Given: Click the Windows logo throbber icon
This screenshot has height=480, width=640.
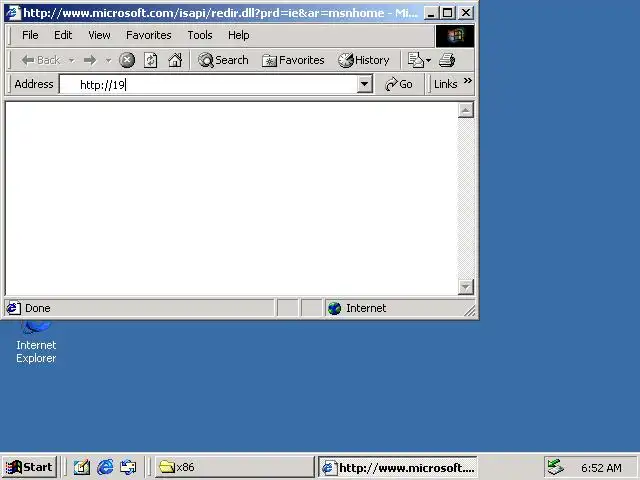Looking at the screenshot, I should coord(455,36).
